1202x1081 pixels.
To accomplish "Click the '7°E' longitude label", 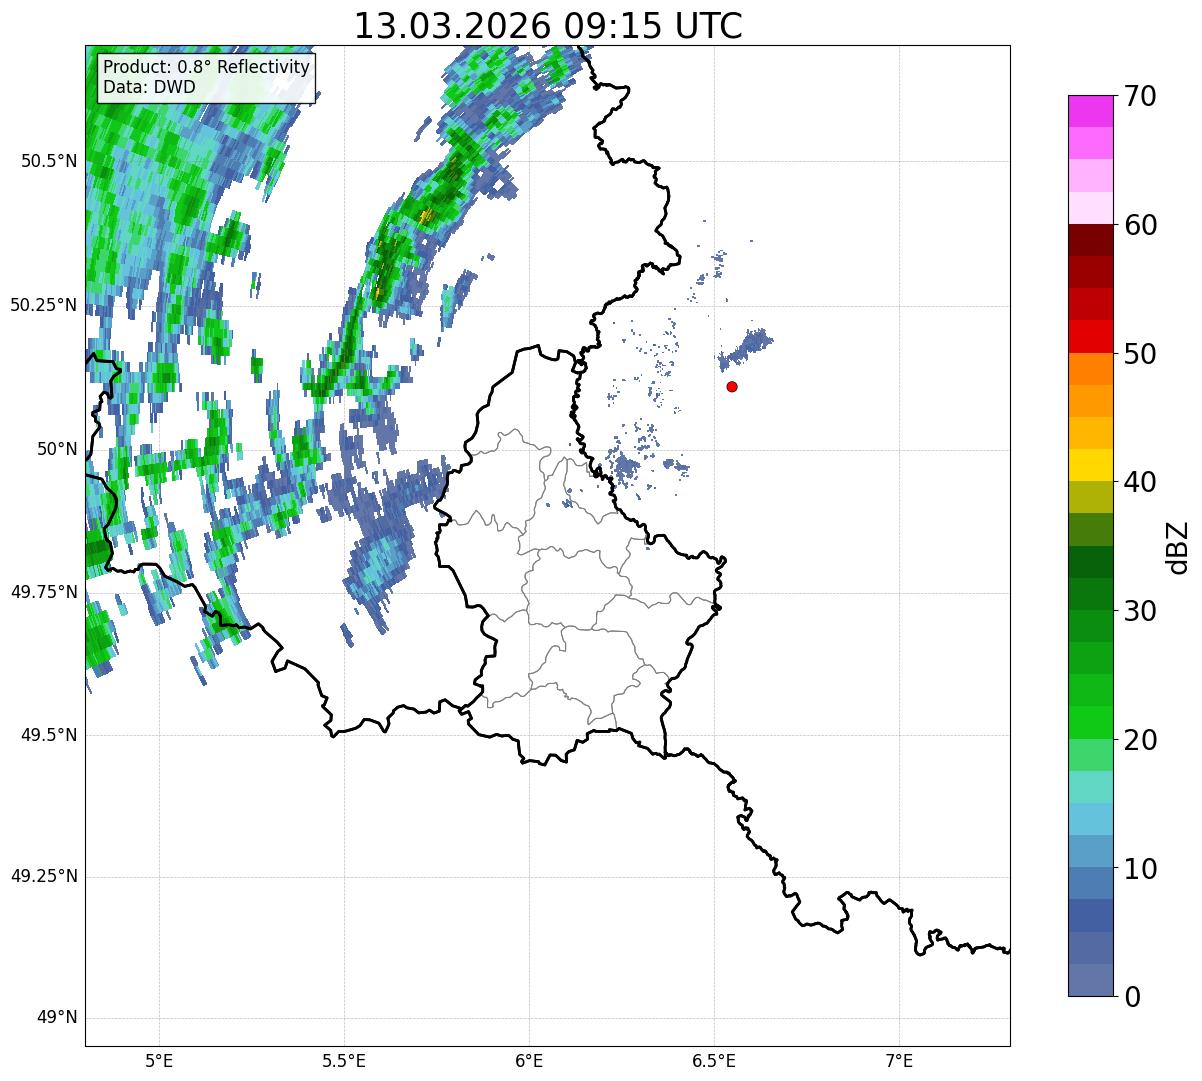I will pos(900,1061).
